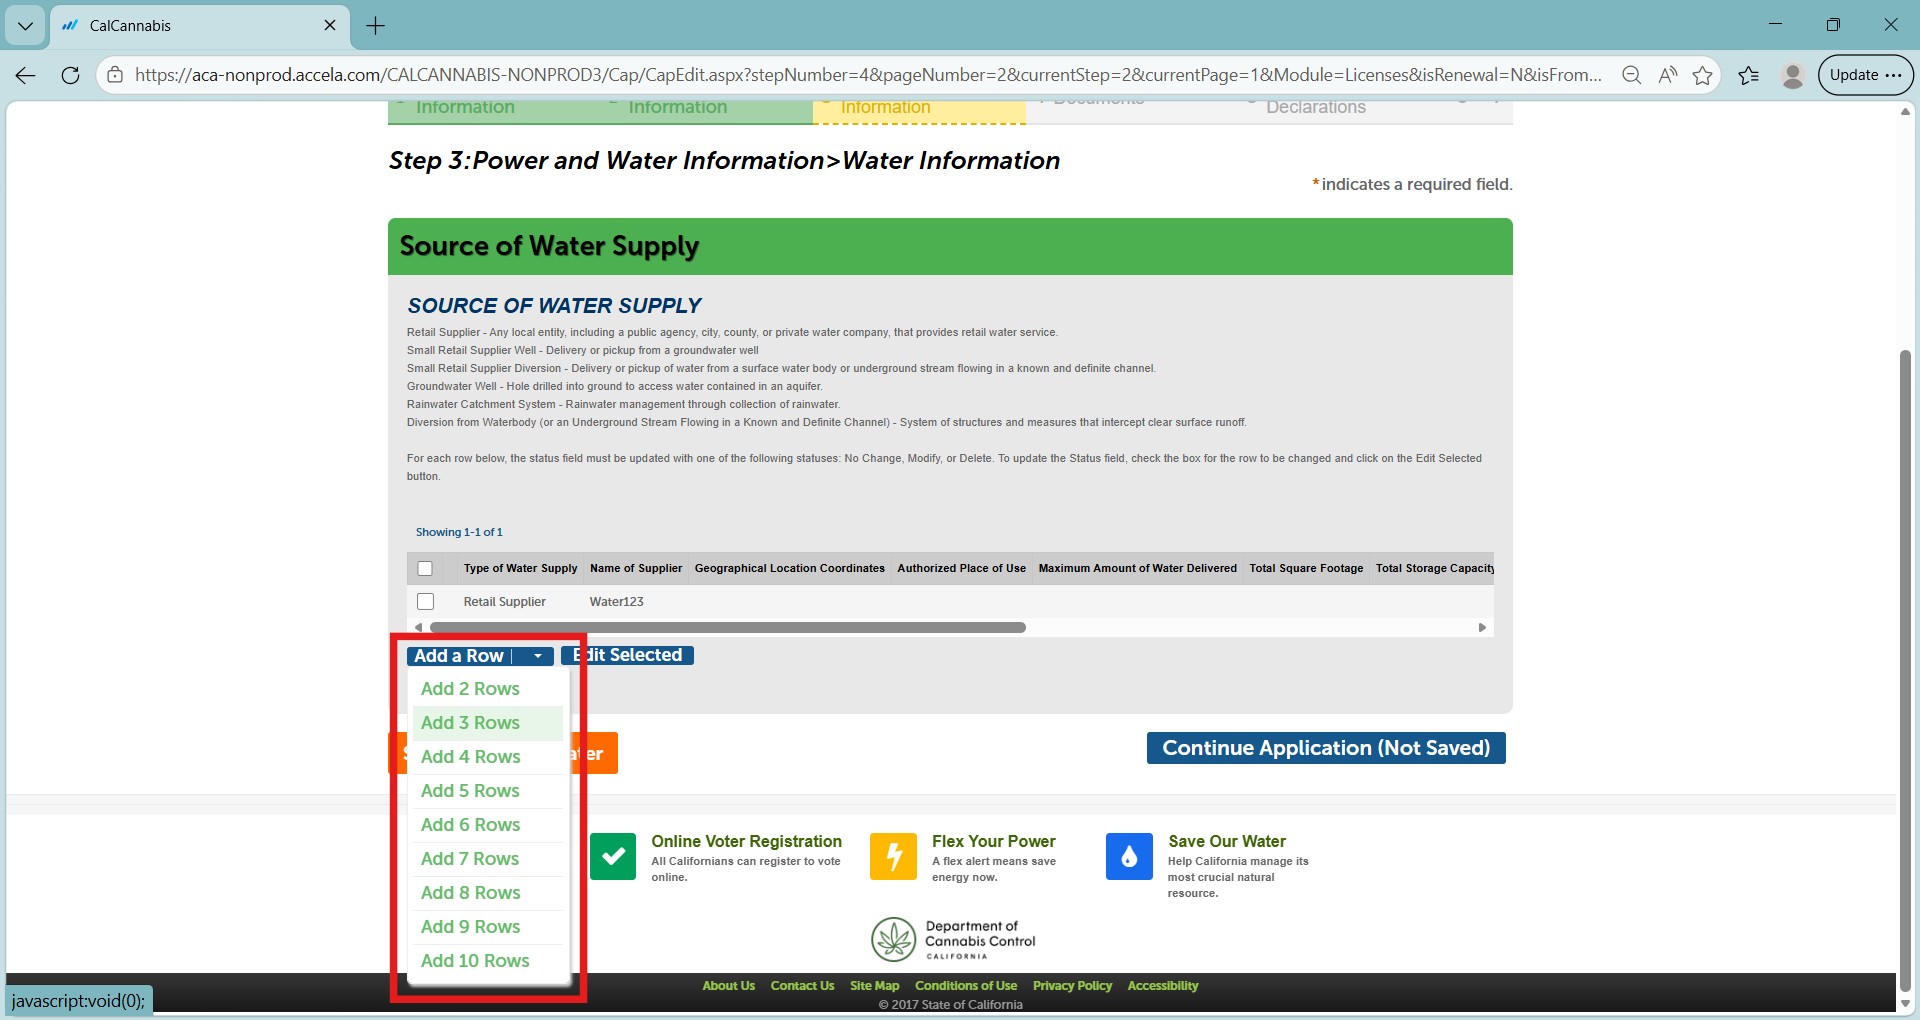
Task: Add this page to favorites
Action: (x=1702, y=75)
